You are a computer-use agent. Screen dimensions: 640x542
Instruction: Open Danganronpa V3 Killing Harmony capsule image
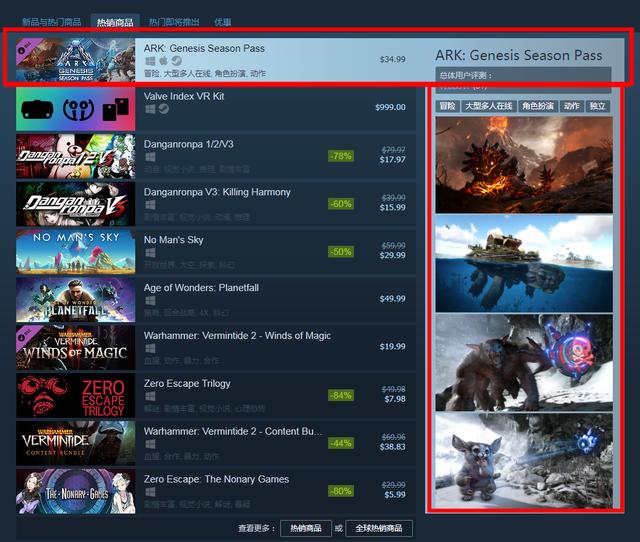[76, 204]
